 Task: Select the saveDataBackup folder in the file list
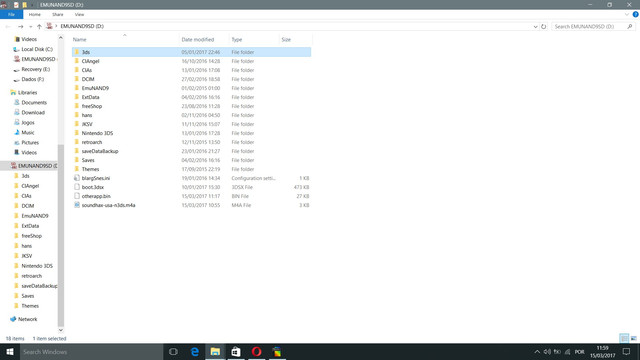(191, 151)
